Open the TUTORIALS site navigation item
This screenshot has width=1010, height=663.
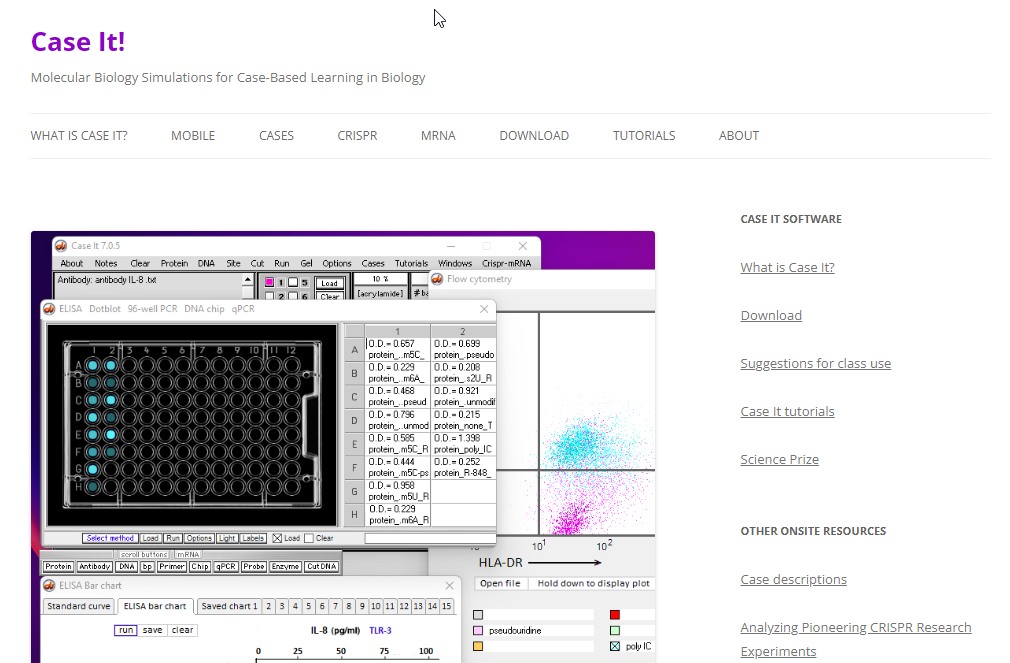(x=644, y=136)
